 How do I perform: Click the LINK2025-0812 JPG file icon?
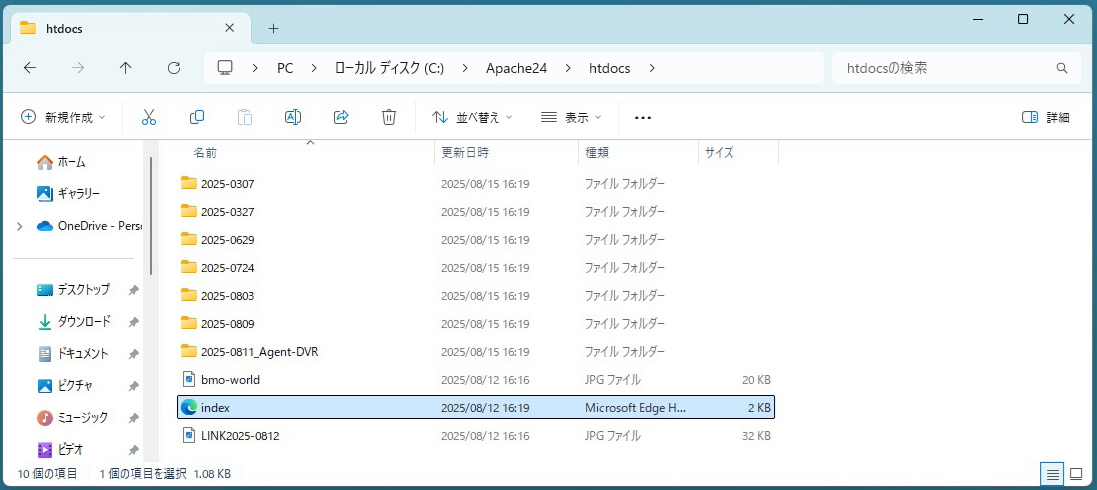click(188, 435)
